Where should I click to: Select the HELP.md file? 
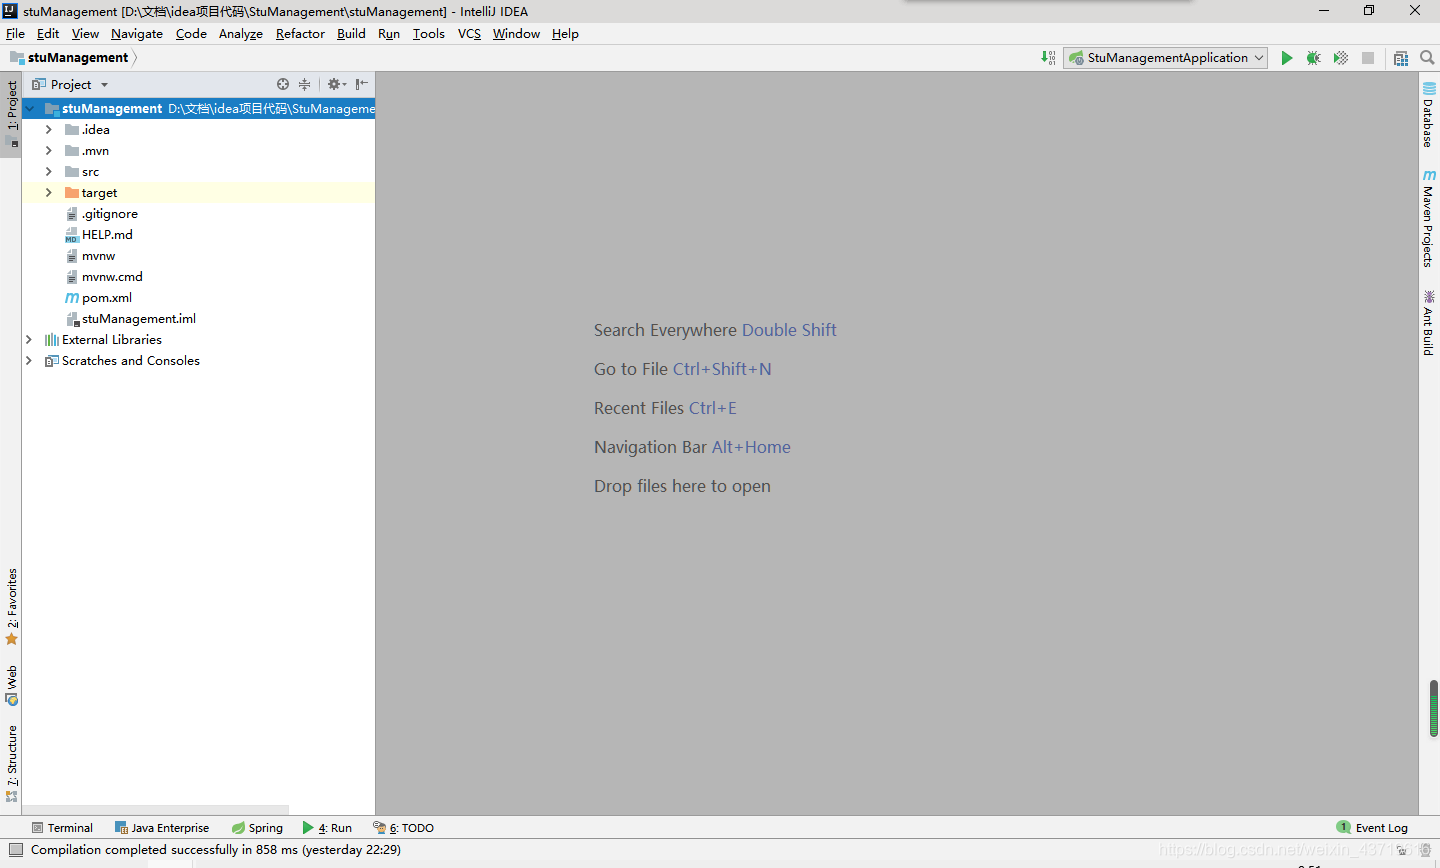click(107, 235)
